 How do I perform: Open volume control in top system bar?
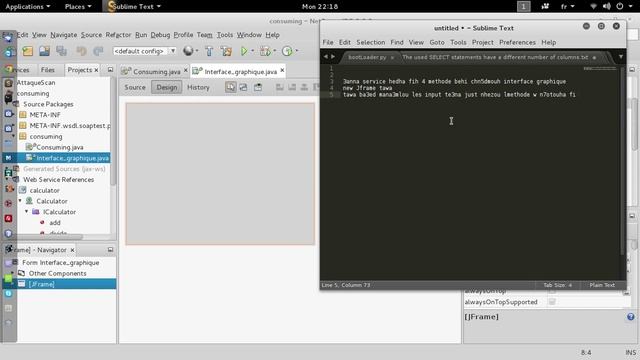click(607, 6)
